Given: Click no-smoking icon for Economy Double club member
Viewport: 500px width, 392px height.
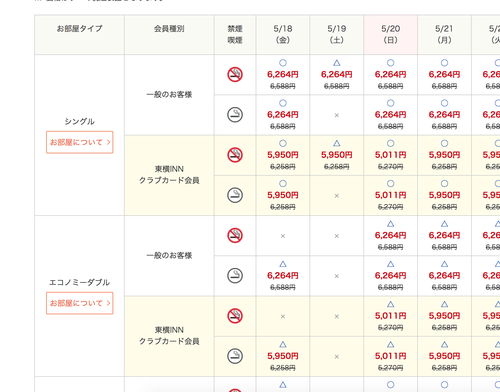Looking at the screenshot, I should coord(235,316).
